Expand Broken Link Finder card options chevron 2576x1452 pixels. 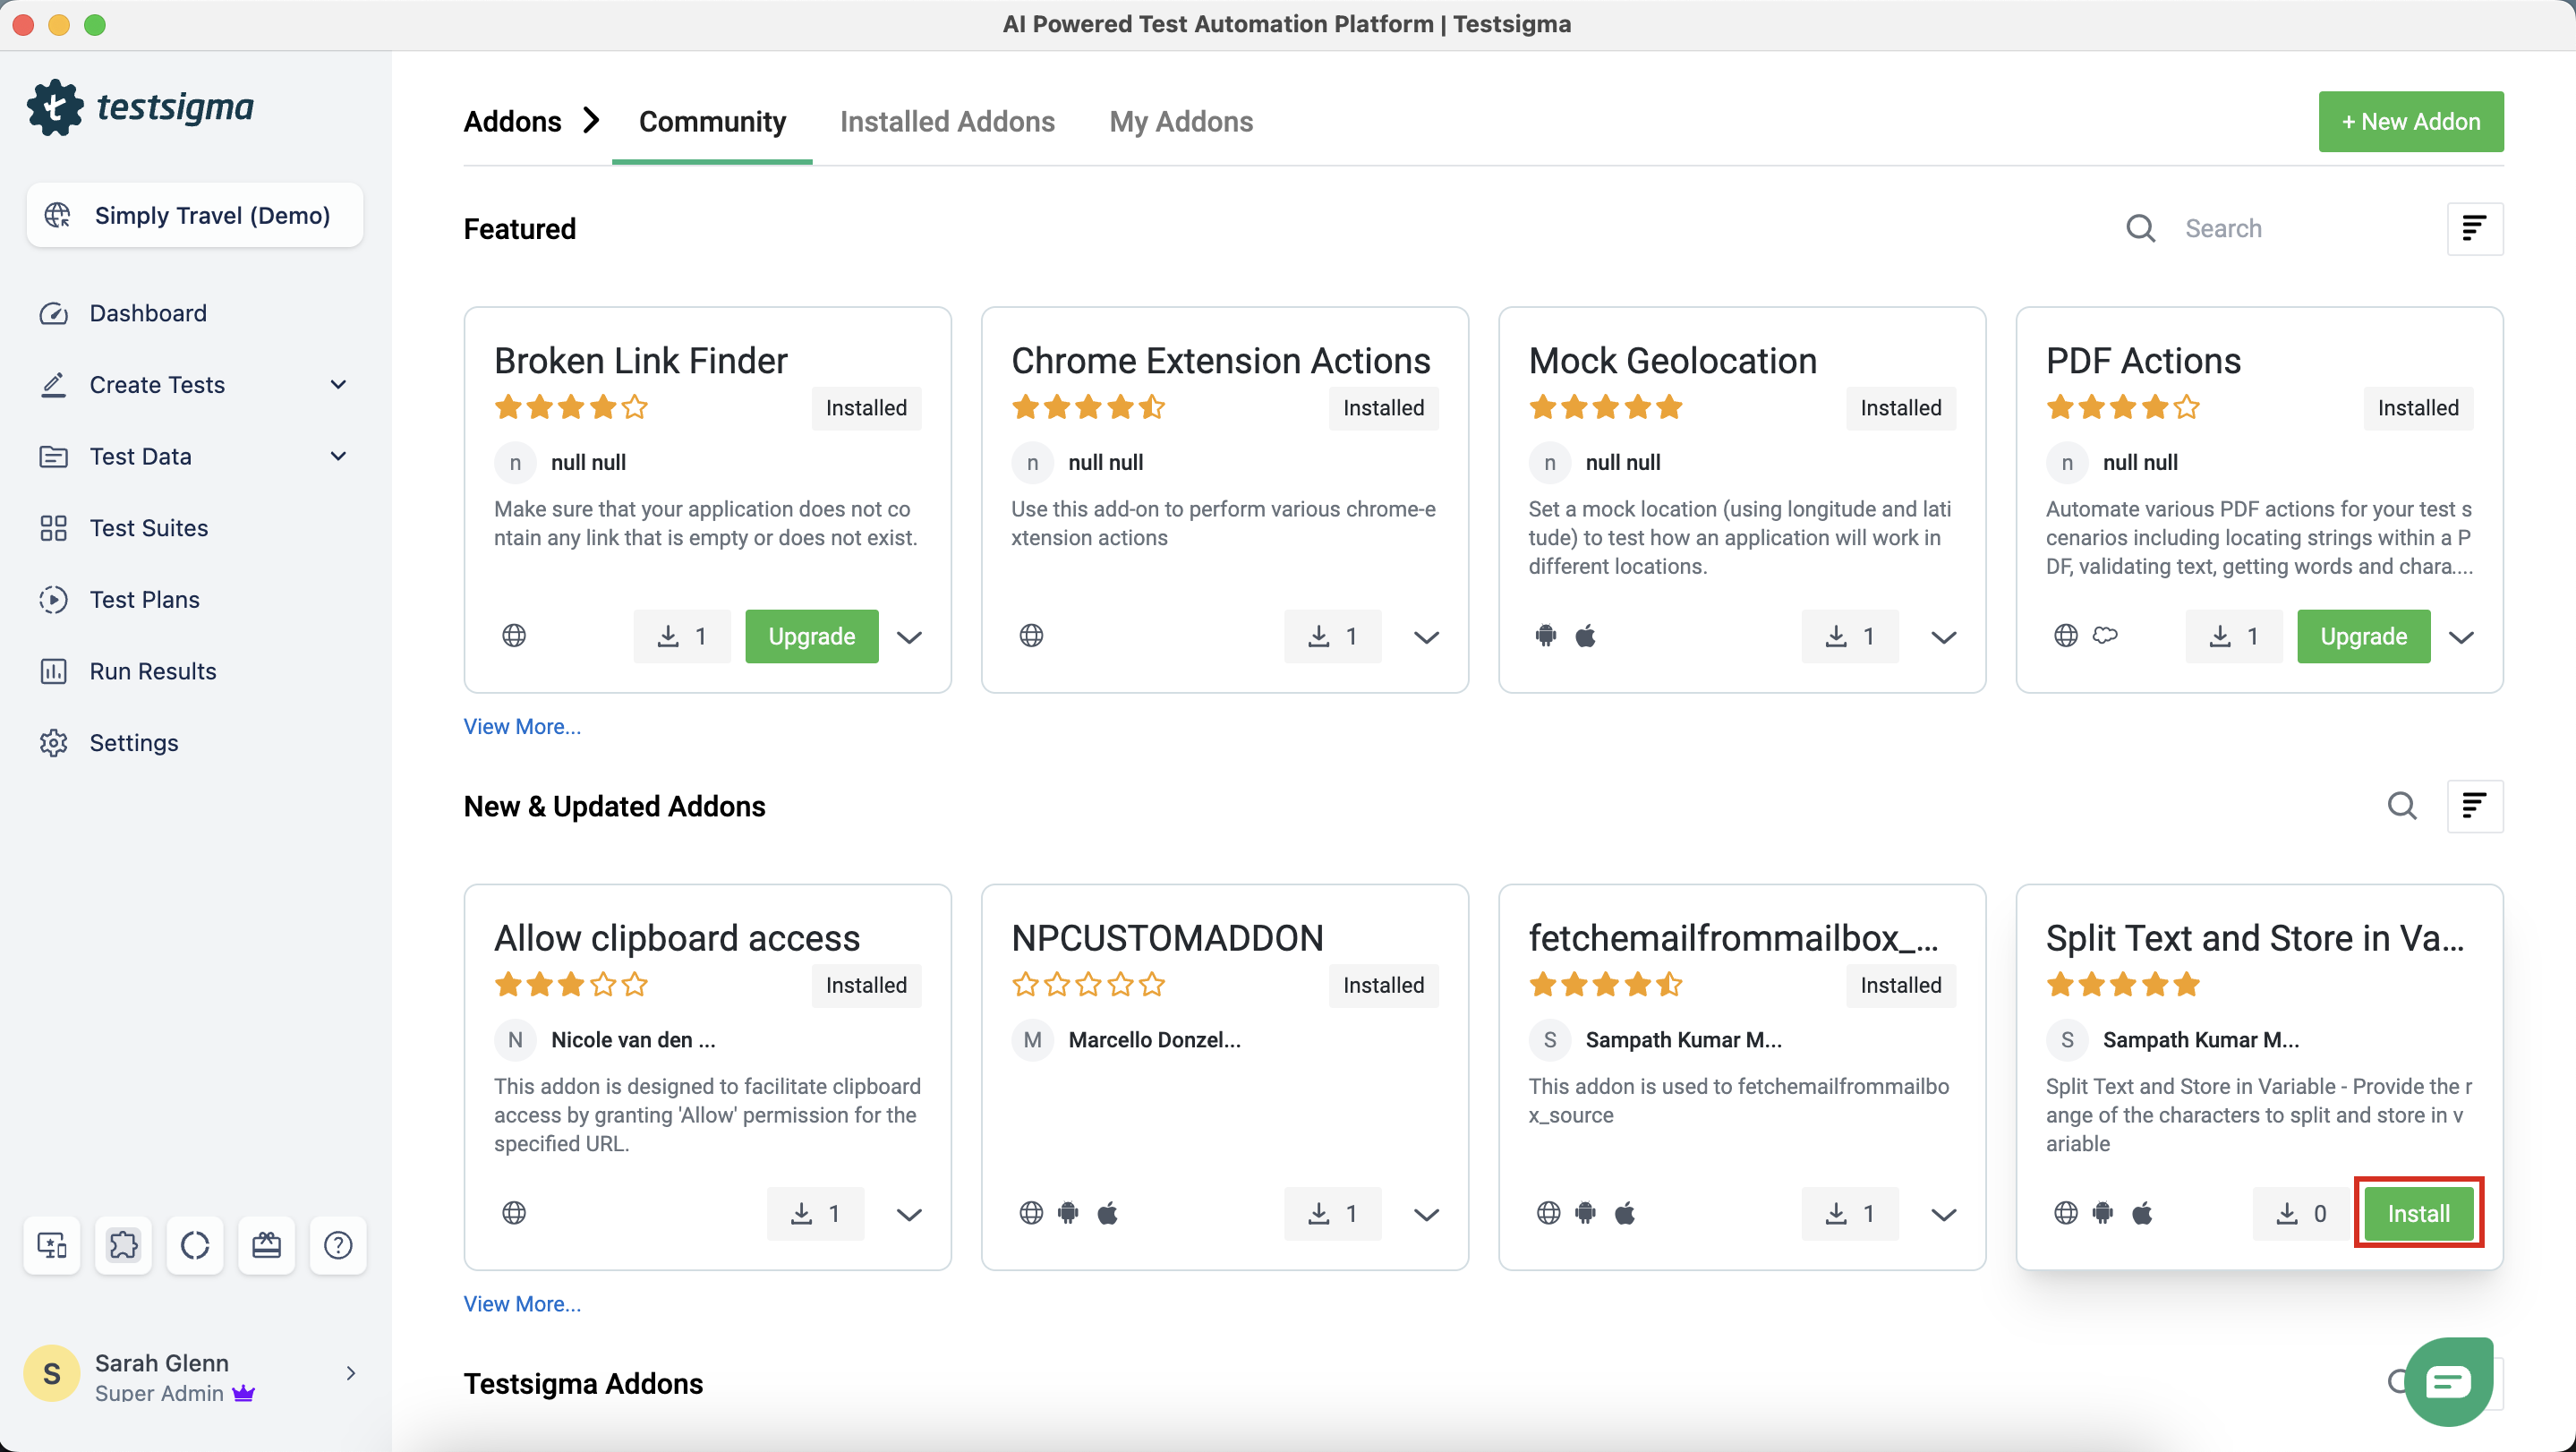click(x=909, y=637)
